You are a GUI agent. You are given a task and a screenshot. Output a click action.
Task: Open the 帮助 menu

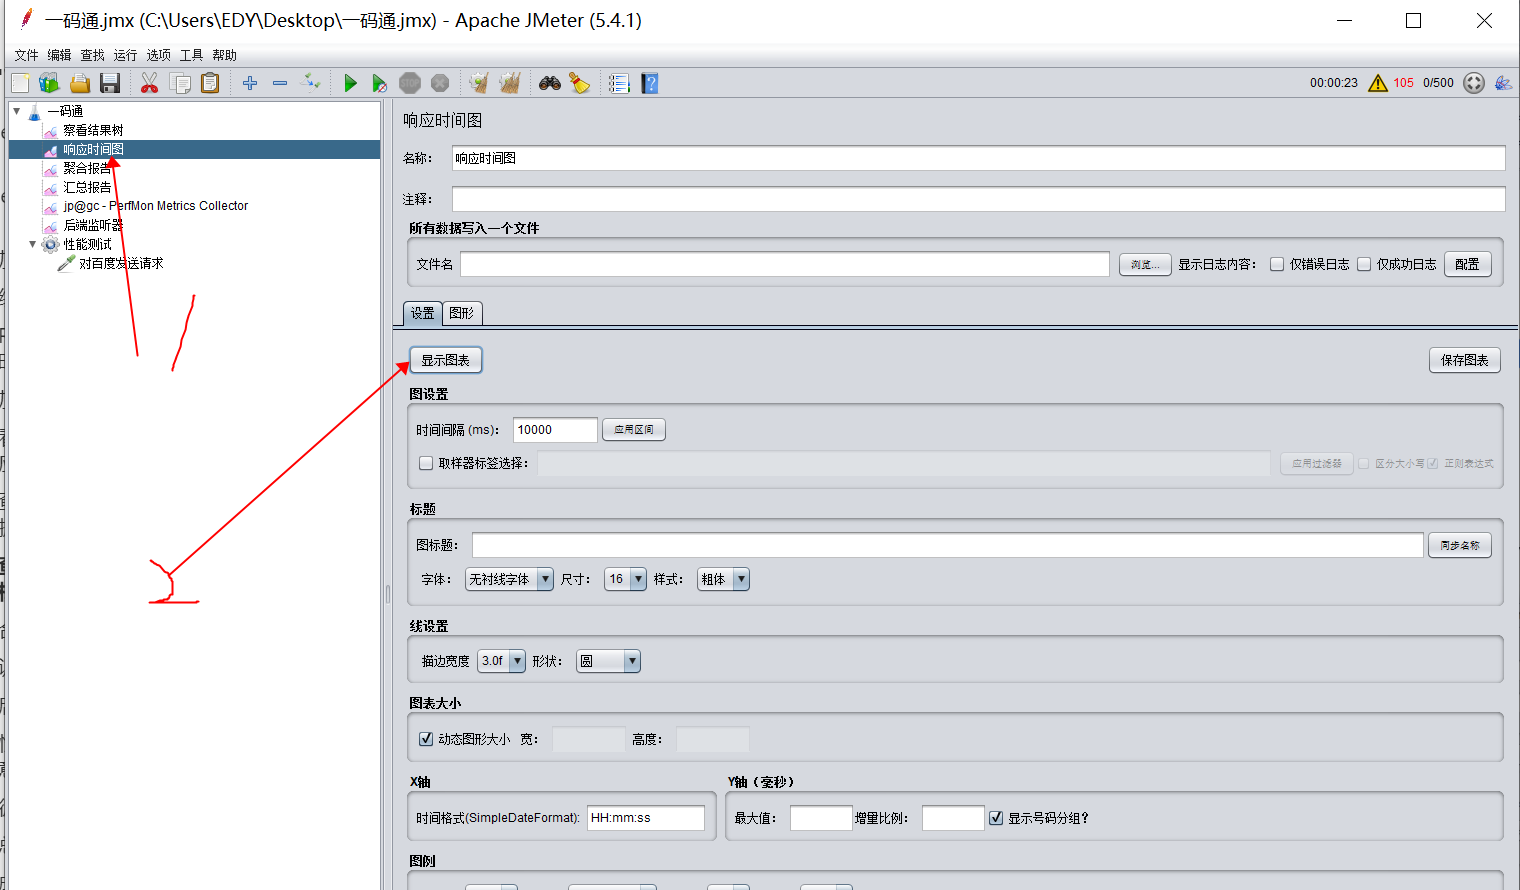coord(224,55)
